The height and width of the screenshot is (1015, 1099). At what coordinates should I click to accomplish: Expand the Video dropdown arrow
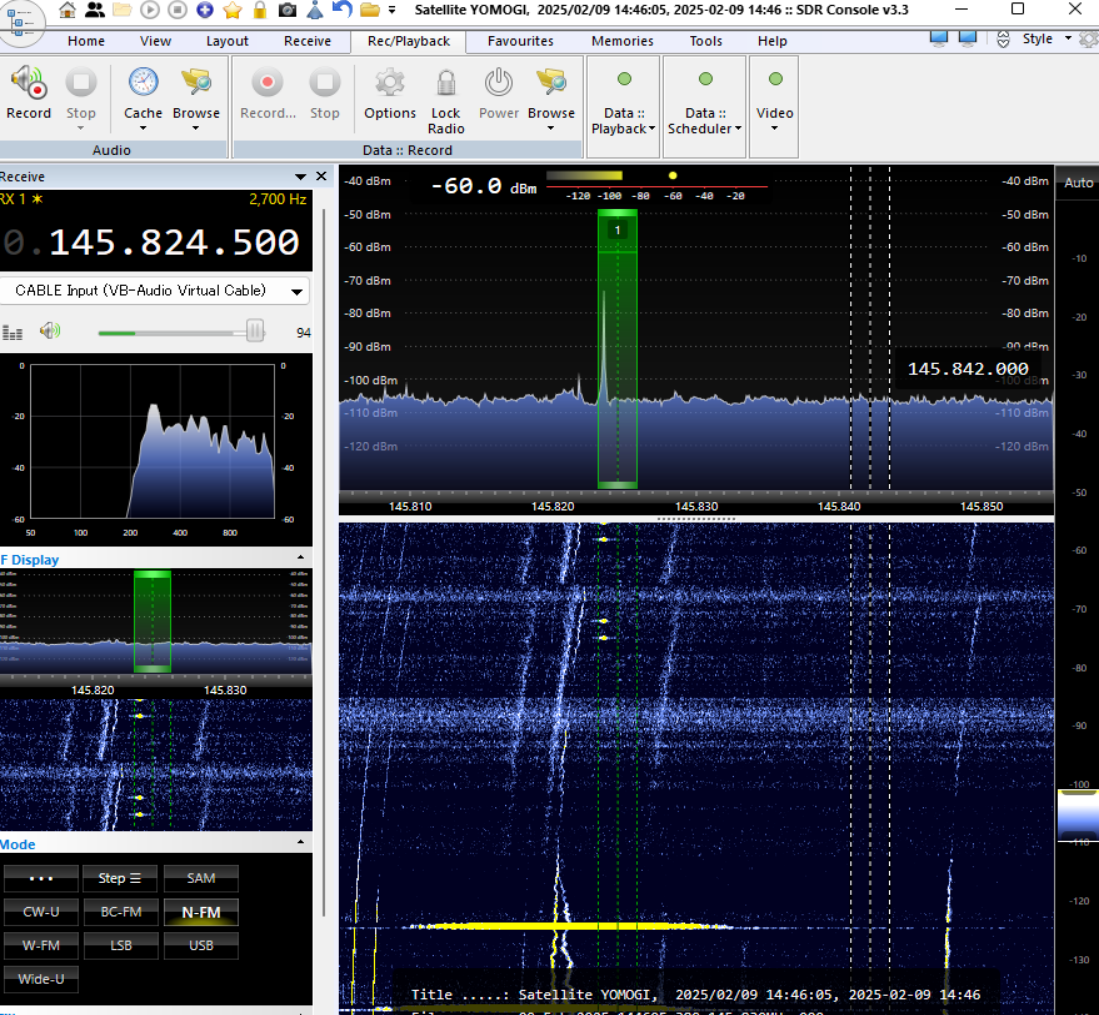774,129
